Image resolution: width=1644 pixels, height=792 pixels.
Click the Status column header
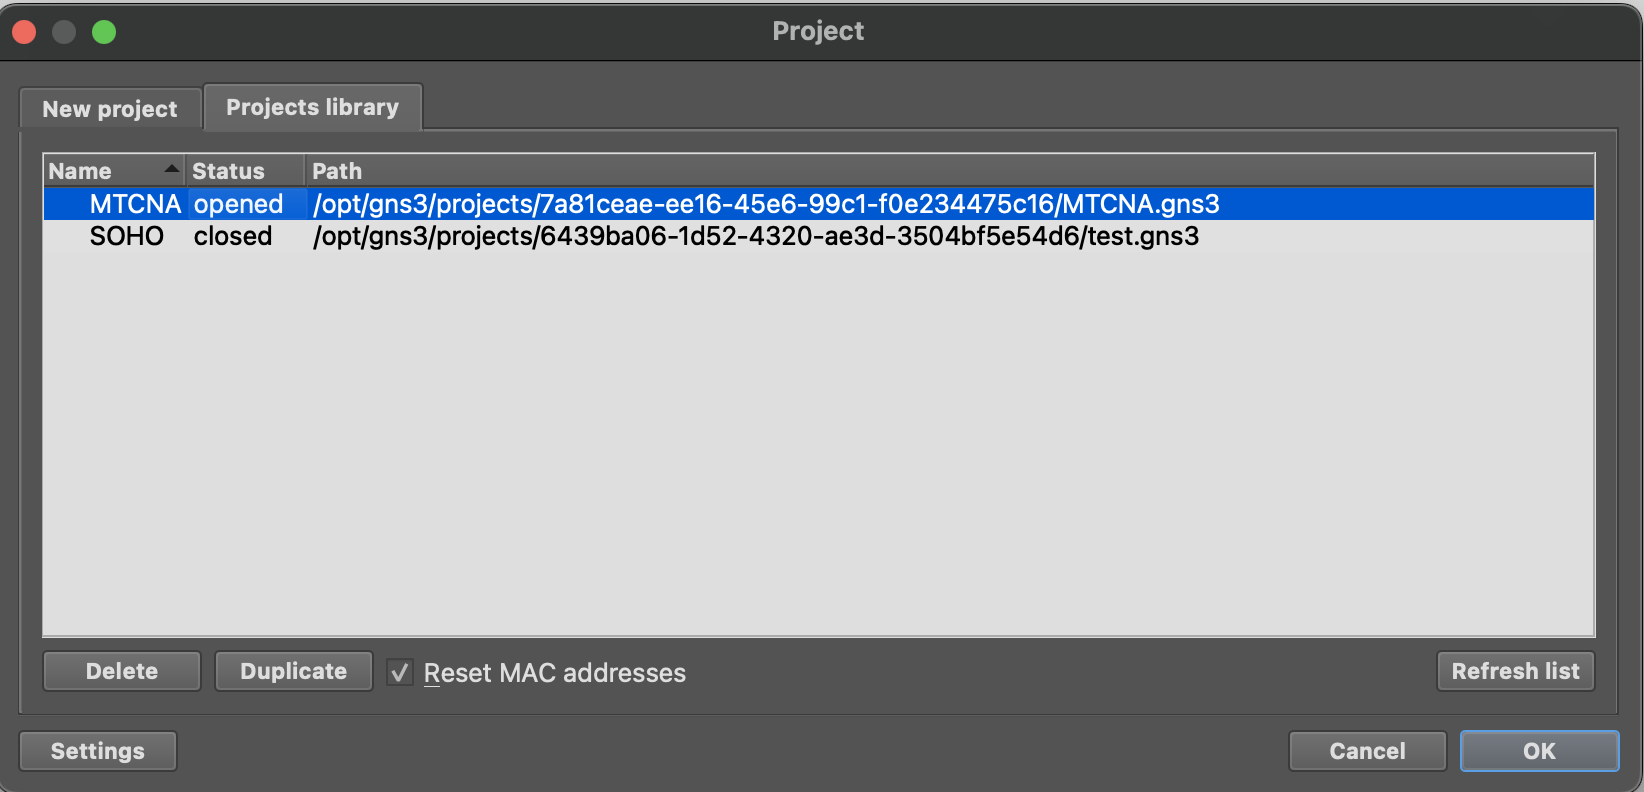click(229, 171)
